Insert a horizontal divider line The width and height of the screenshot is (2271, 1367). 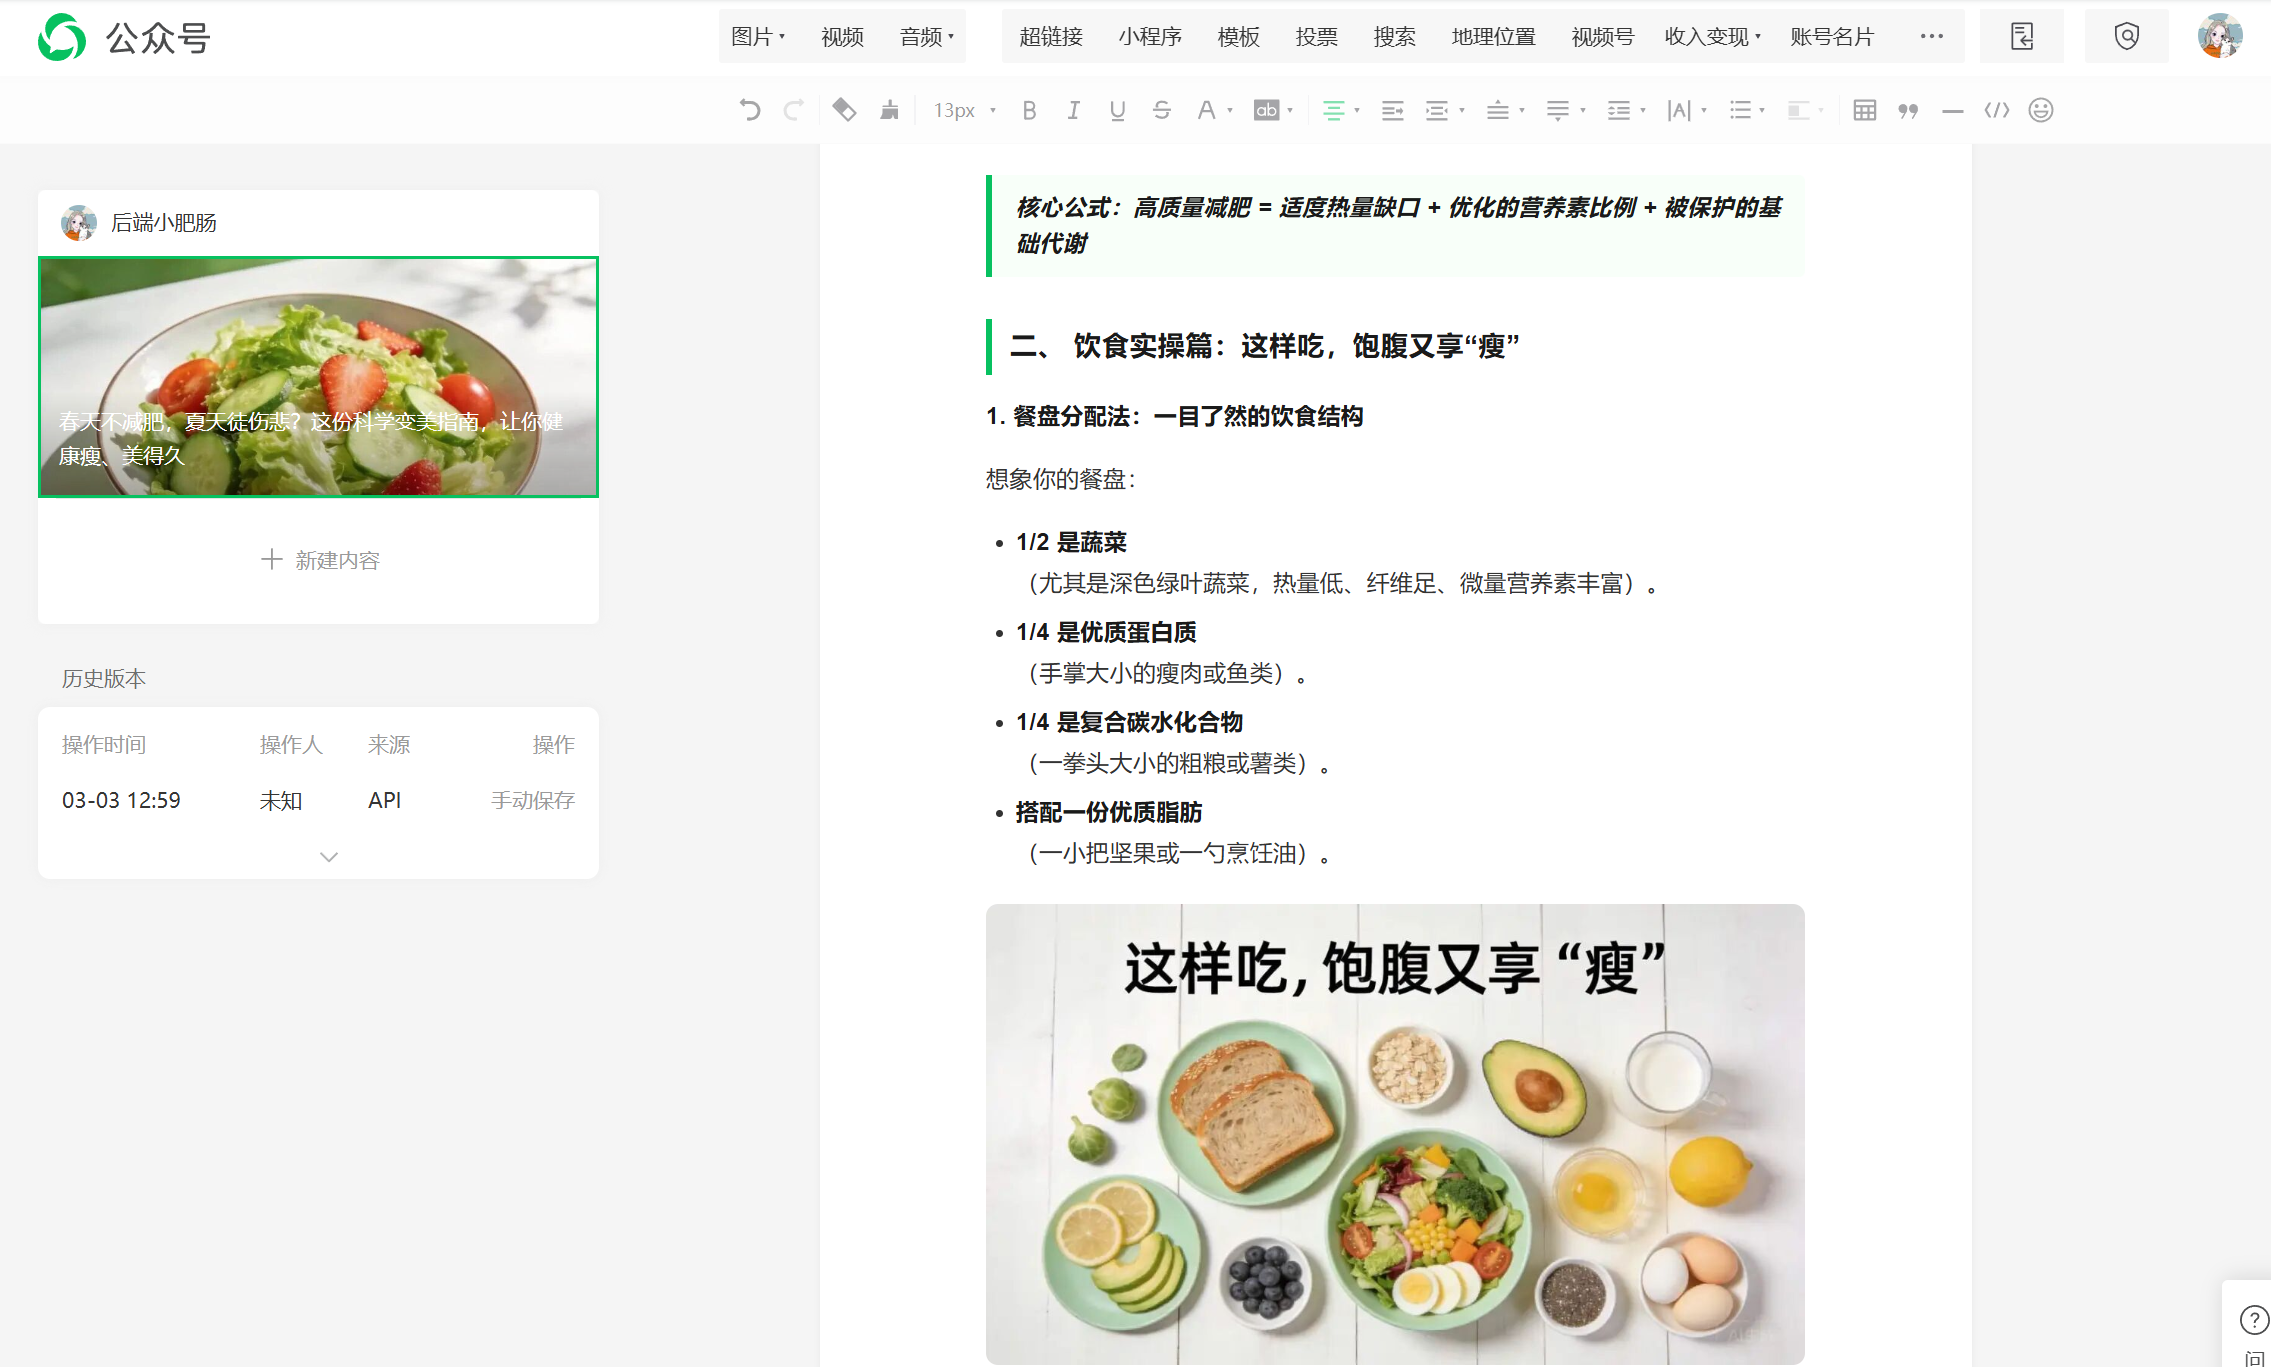click(1952, 111)
